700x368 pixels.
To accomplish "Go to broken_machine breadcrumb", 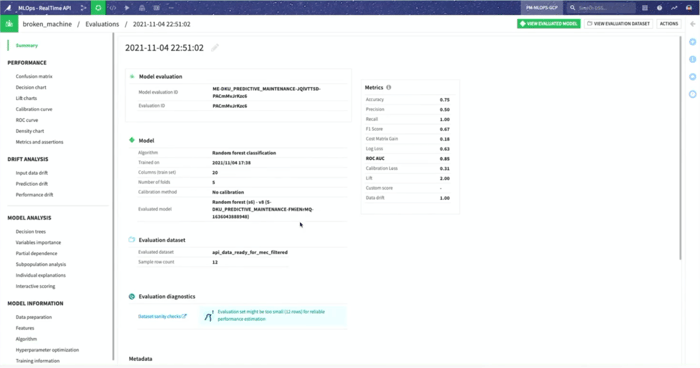I will tap(47, 24).
